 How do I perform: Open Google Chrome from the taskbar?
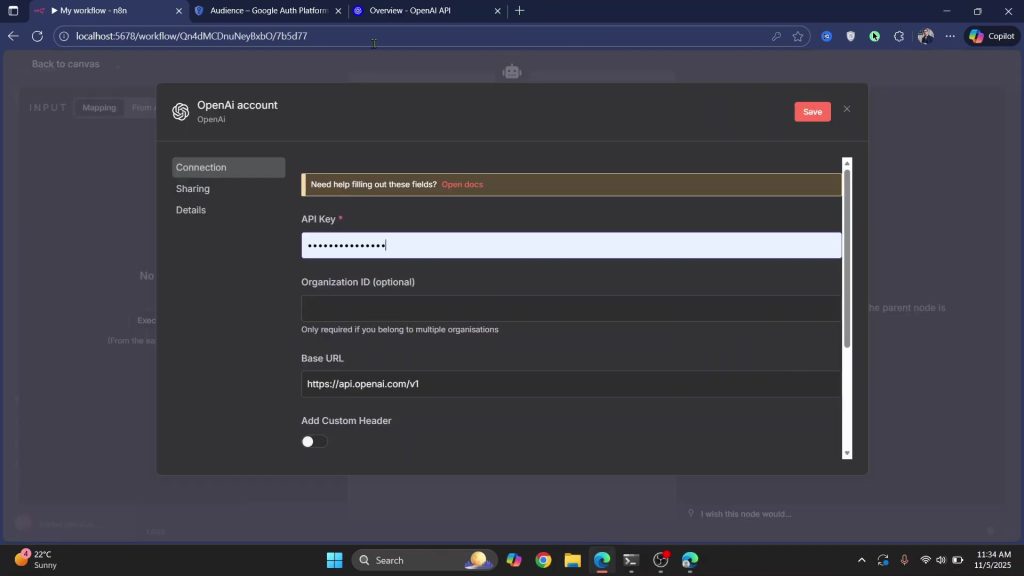pyautogui.click(x=543, y=560)
